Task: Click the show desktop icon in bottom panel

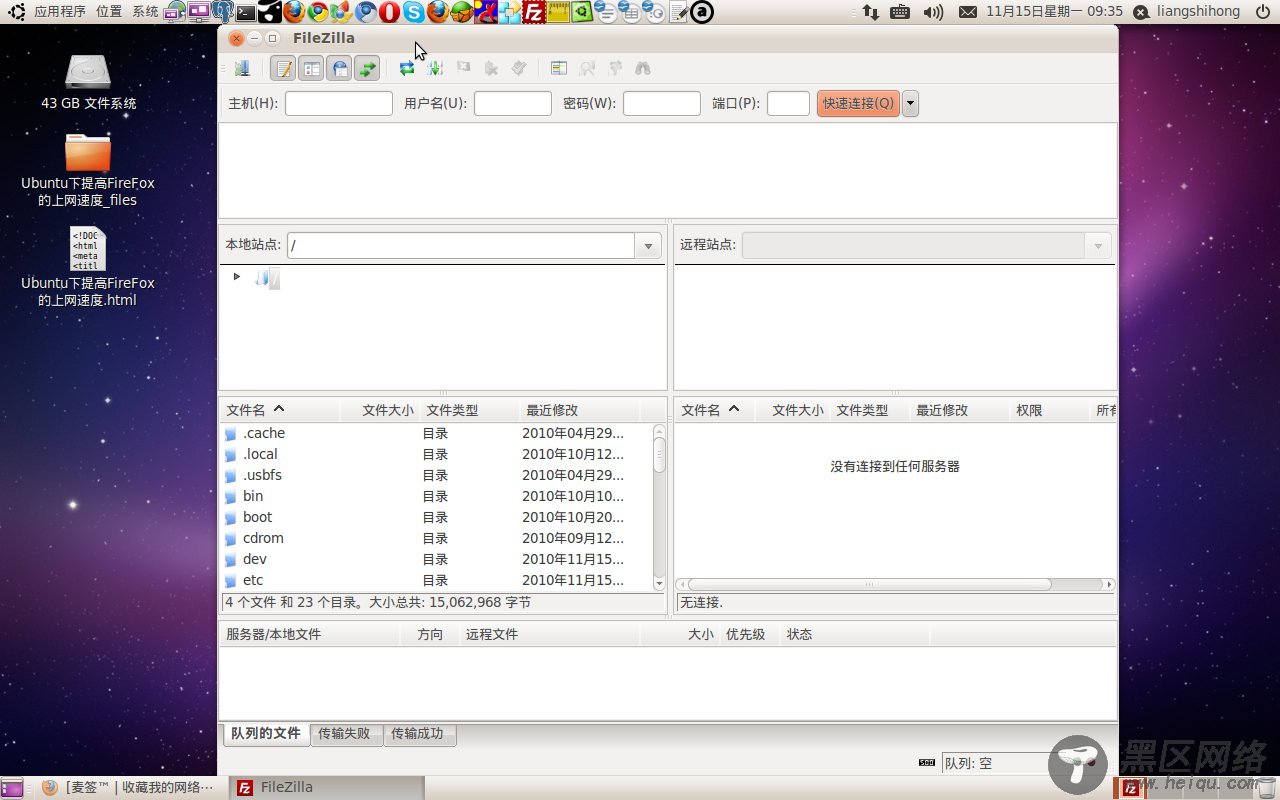Action: coord(13,788)
